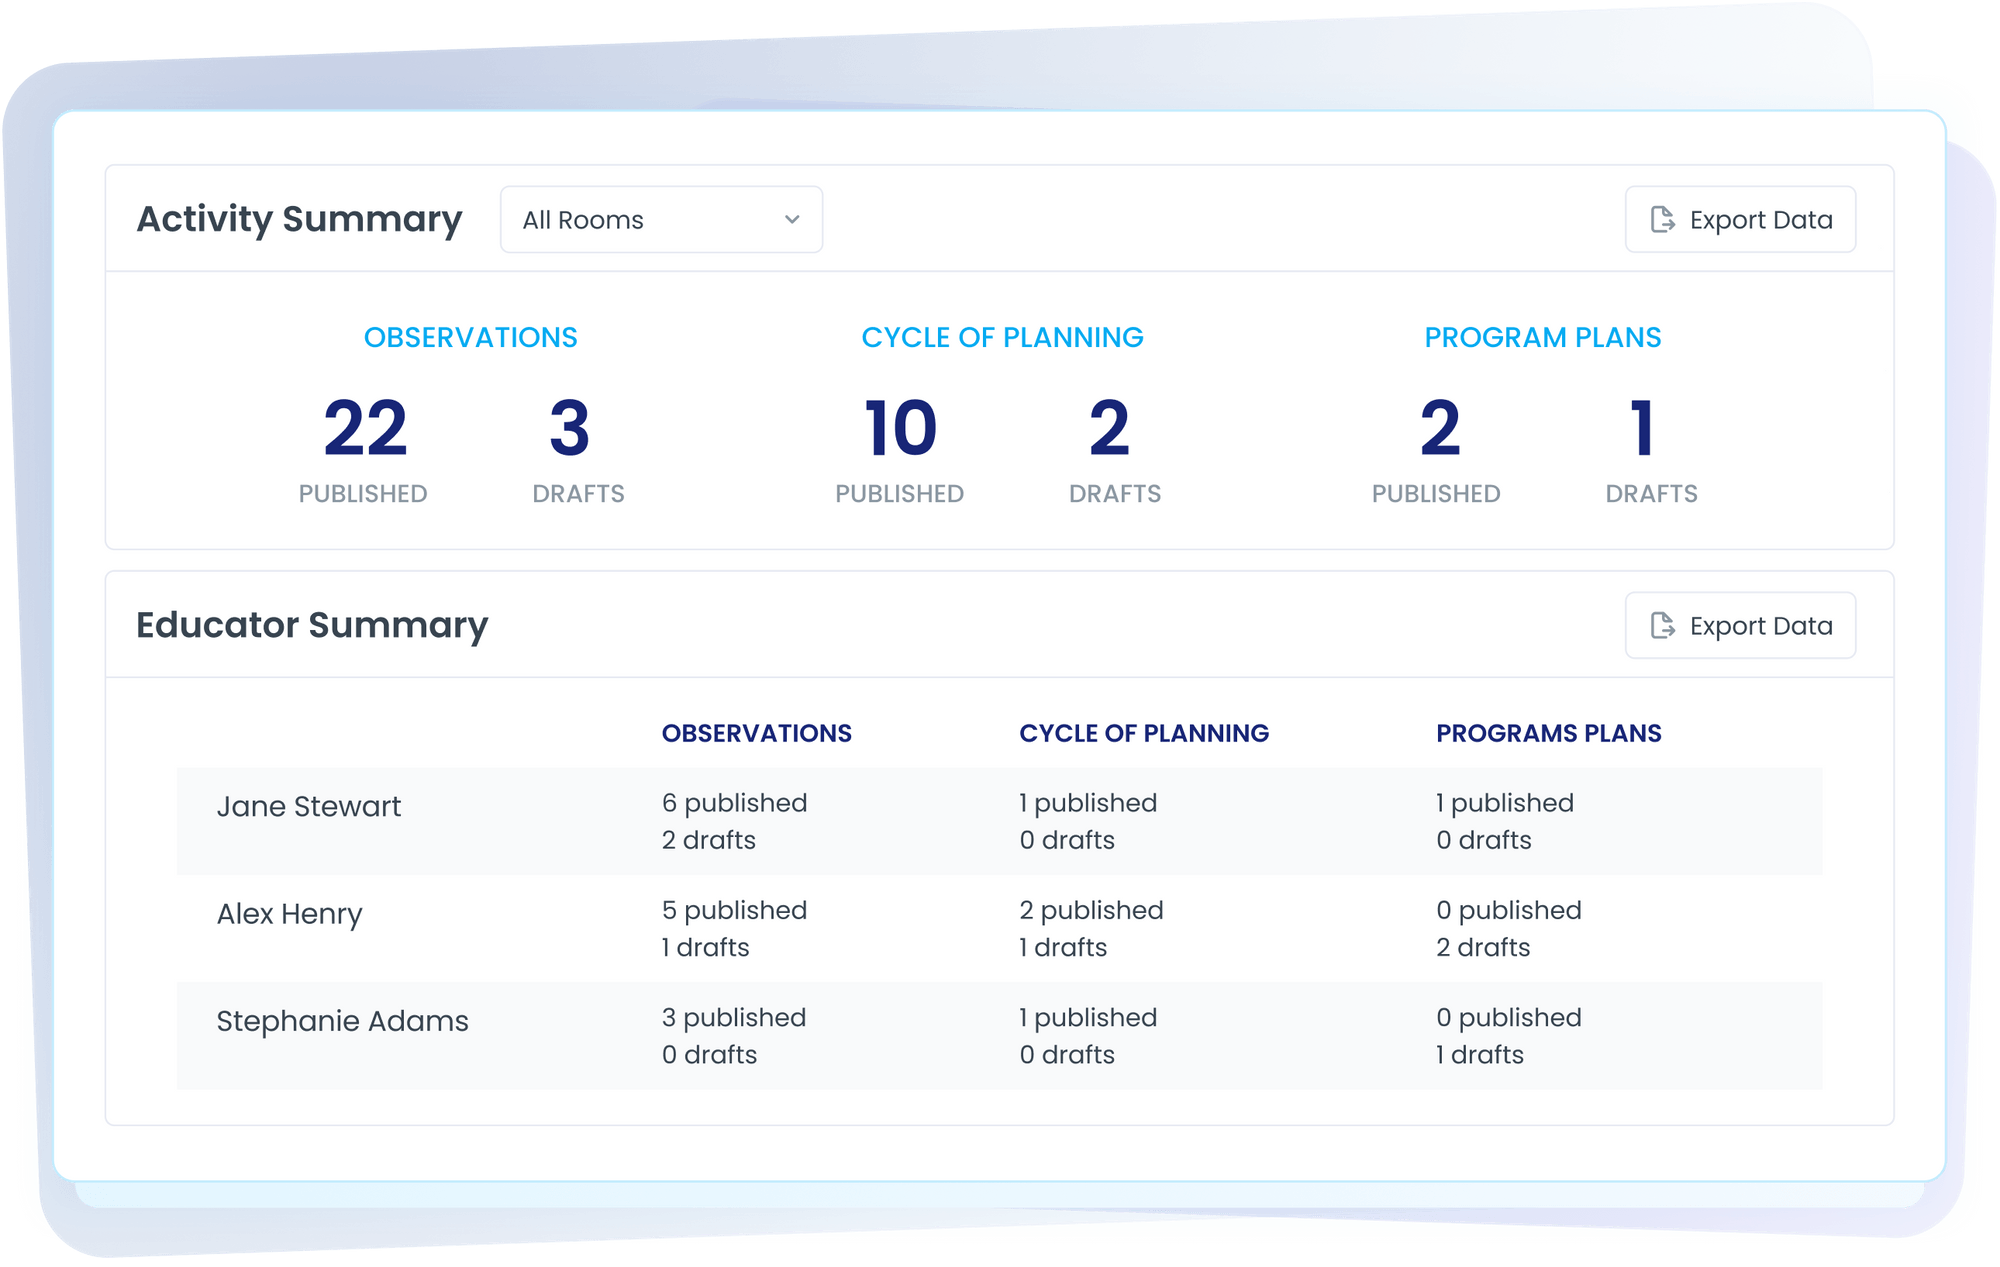Click the OBSERVATIONS heading in Activity Summary
Viewport: 2000px width, 1267px height.
point(470,338)
